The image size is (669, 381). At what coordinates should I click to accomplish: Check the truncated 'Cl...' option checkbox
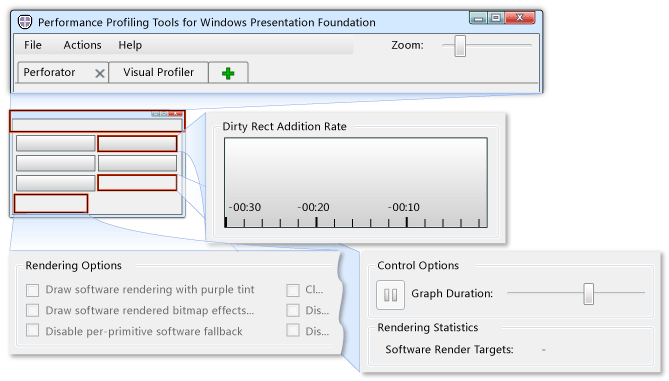point(293,290)
